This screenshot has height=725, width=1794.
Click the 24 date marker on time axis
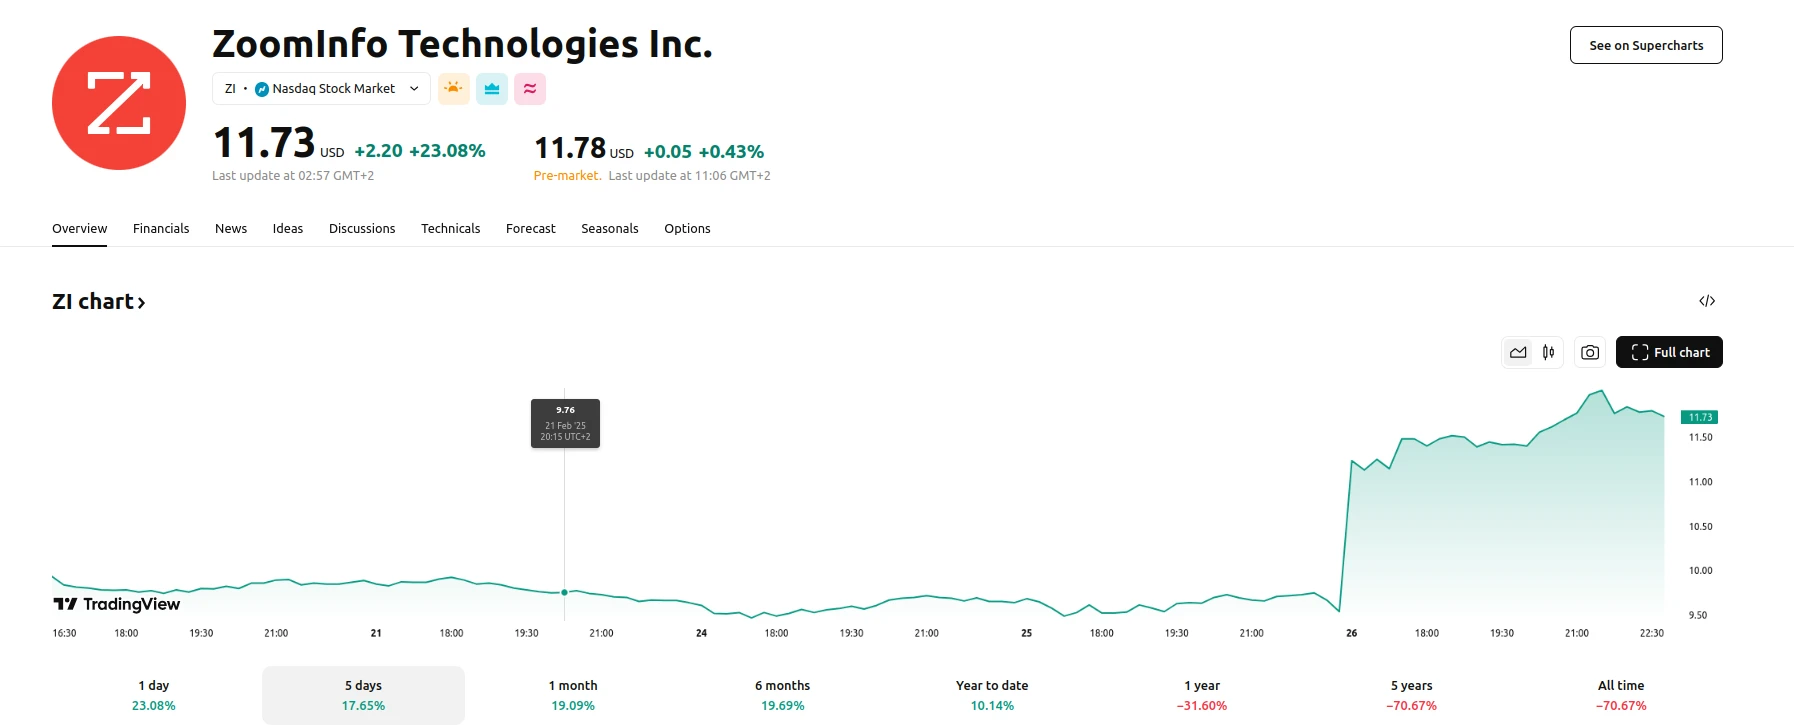tap(702, 633)
